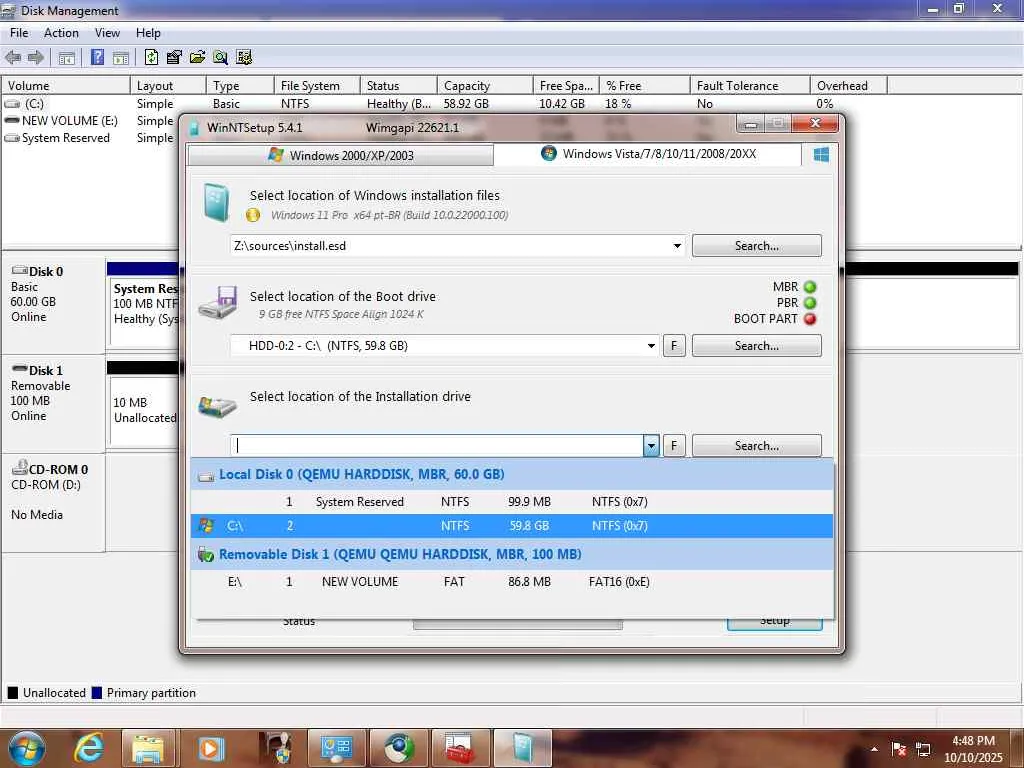Switch to Windows 2000/XP/2003 tab
The width and height of the screenshot is (1024, 768).
click(x=340, y=155)
